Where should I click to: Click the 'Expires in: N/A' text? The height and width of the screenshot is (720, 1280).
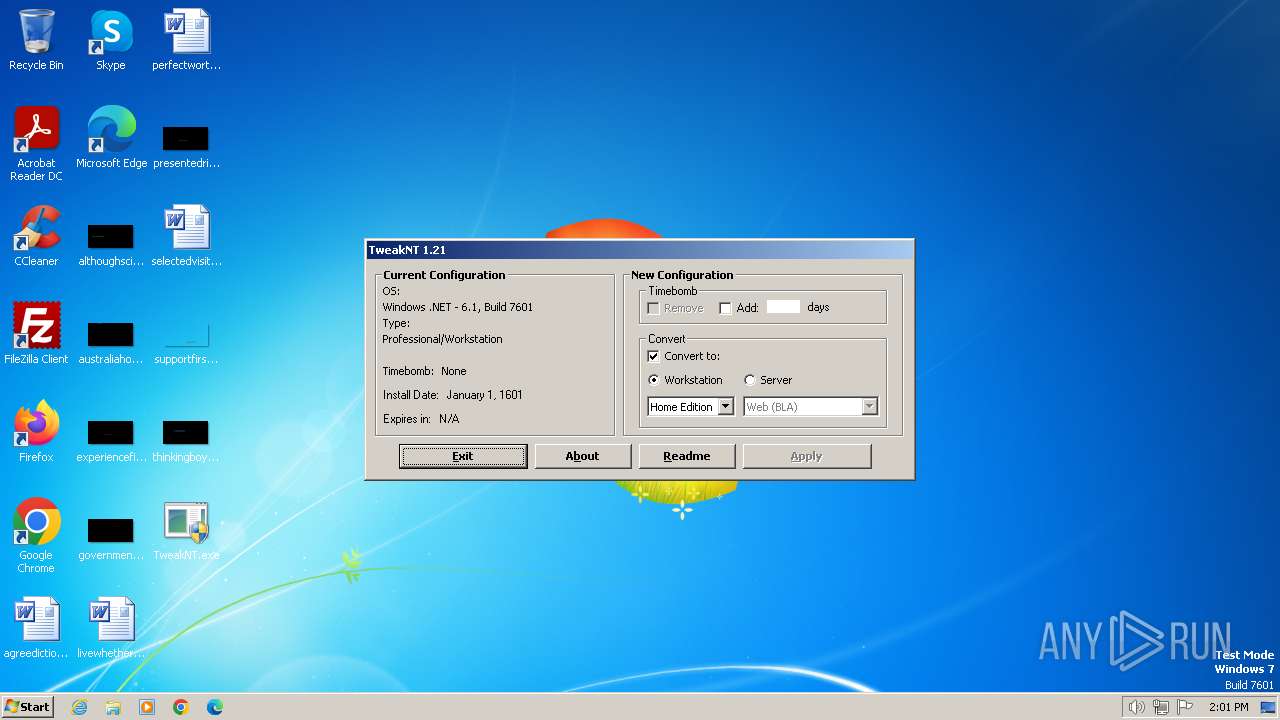point(421,419)
